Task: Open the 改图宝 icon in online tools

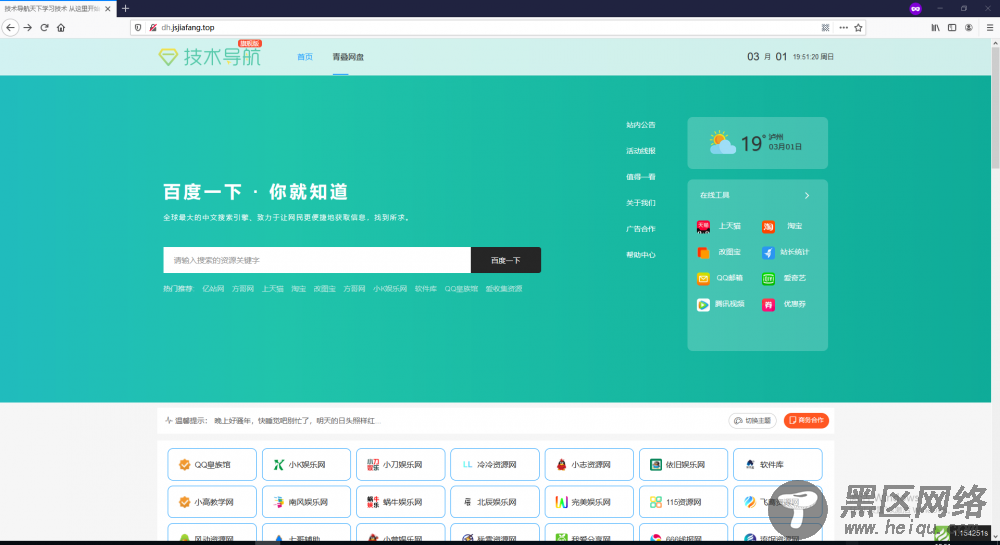Action: pos(703,252)
